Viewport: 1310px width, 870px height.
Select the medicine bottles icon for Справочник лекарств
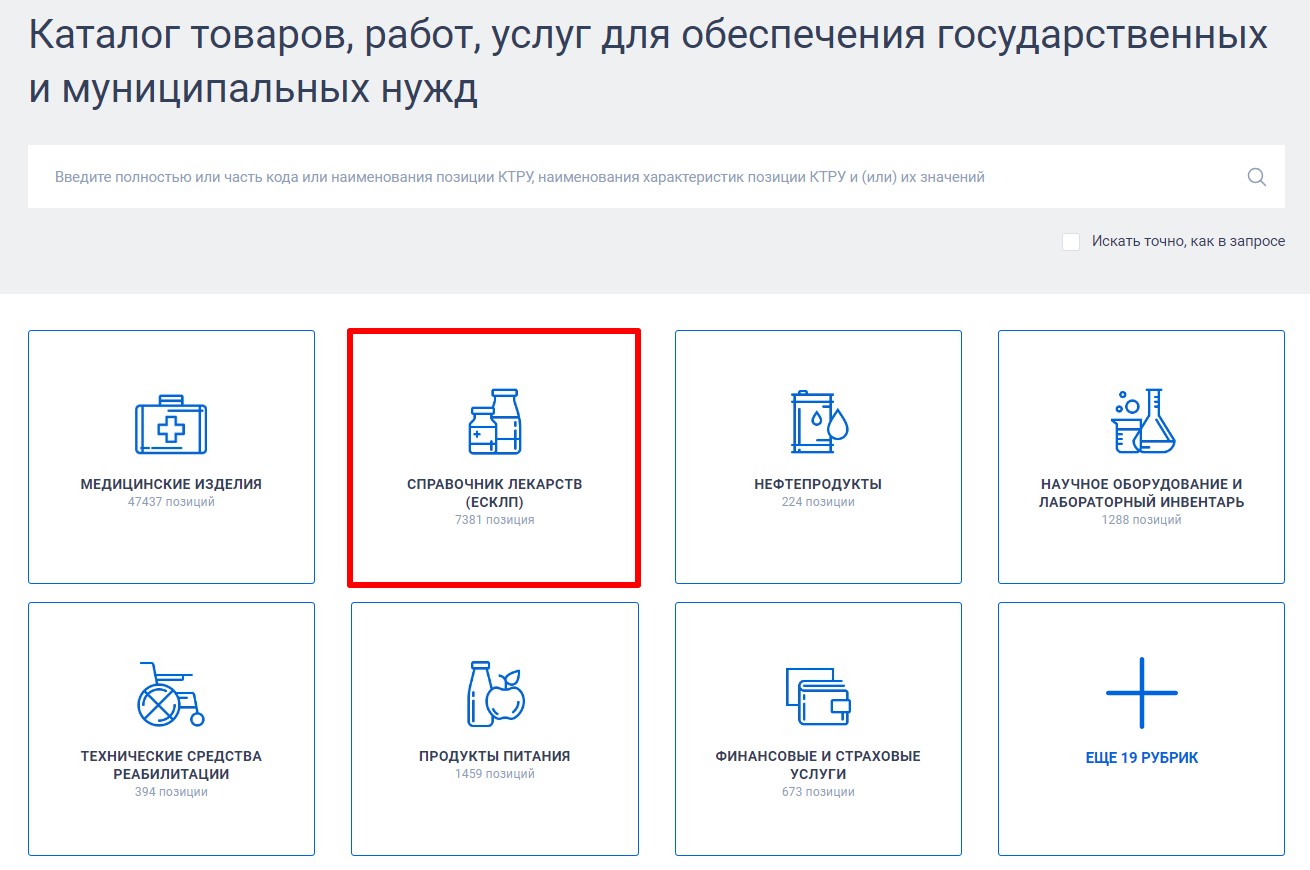(493, 420)
